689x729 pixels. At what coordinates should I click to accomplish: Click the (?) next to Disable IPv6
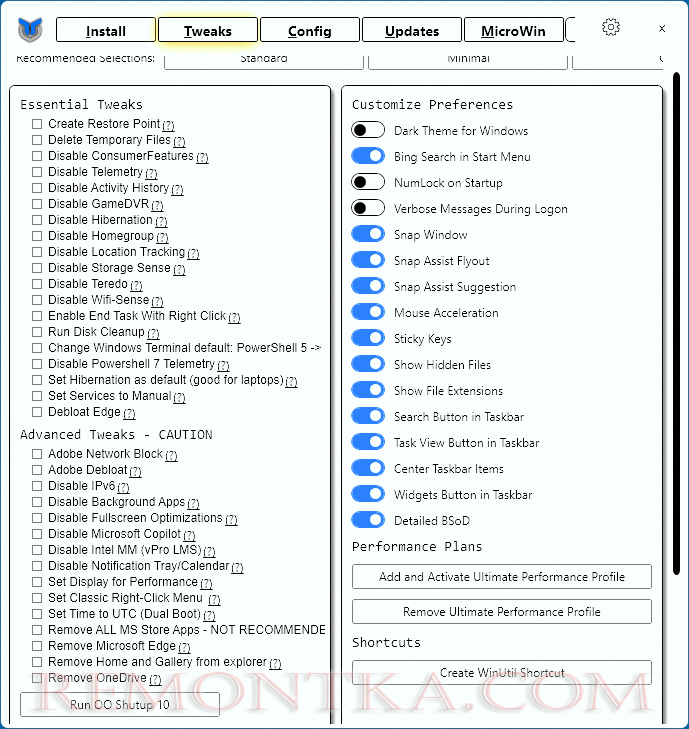123,487
